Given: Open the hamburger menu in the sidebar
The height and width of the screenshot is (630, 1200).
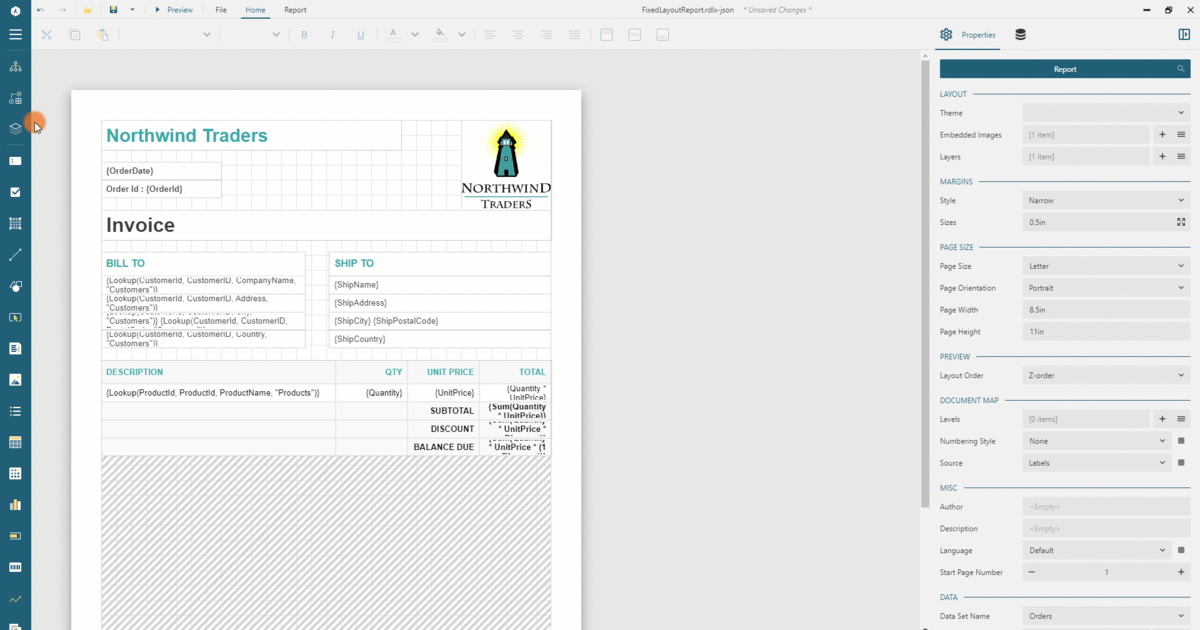Looking at the screenshot, I should pyautogui.click(x=15, y=34).
